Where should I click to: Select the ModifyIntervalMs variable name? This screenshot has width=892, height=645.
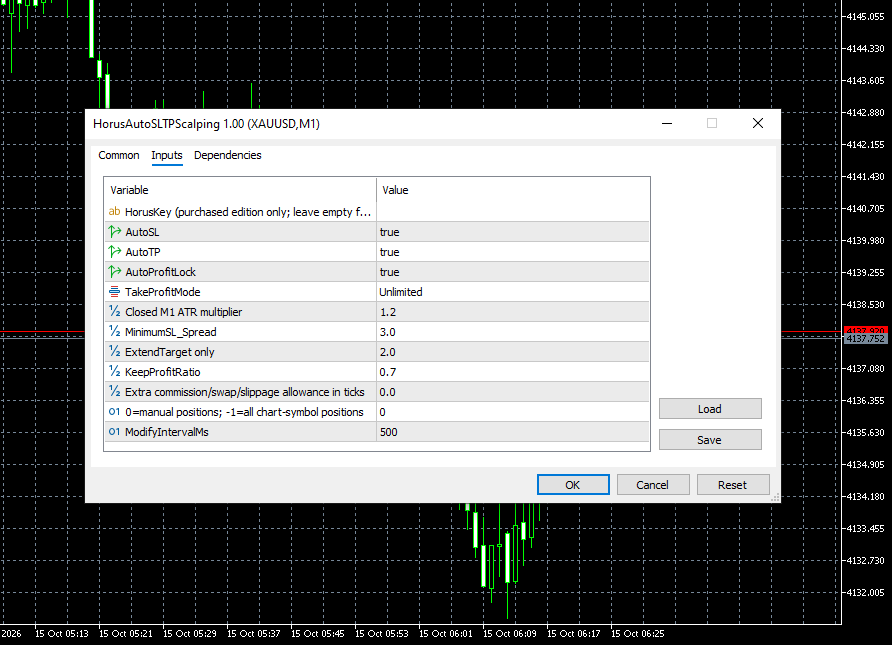tap(167, 432)
